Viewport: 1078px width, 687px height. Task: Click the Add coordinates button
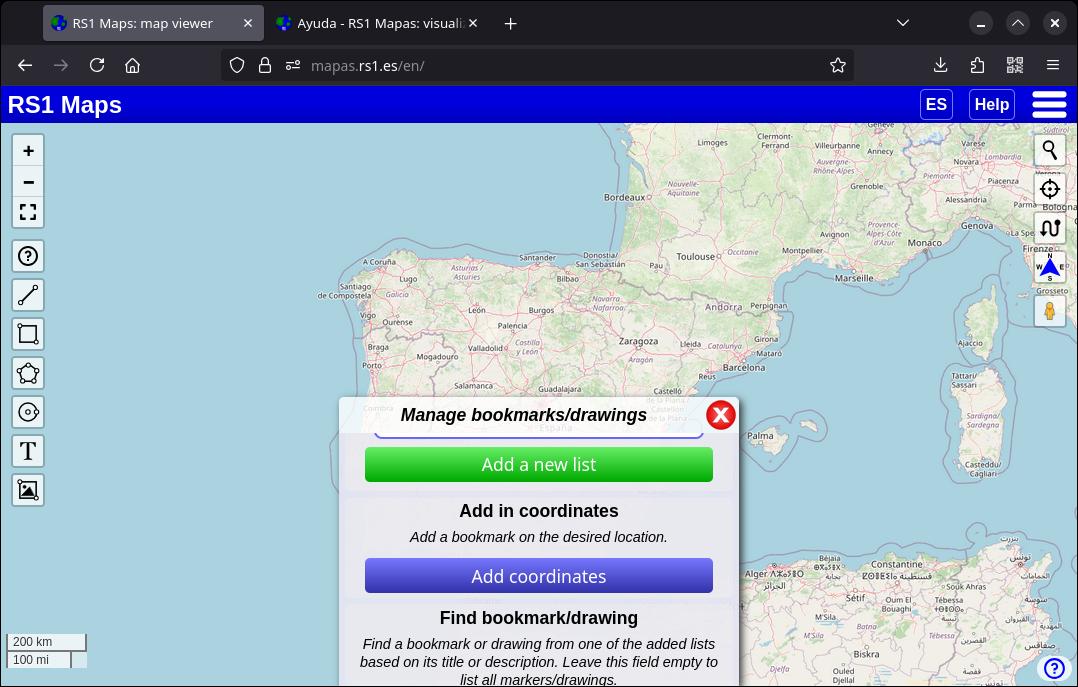(x=539, y=576)
